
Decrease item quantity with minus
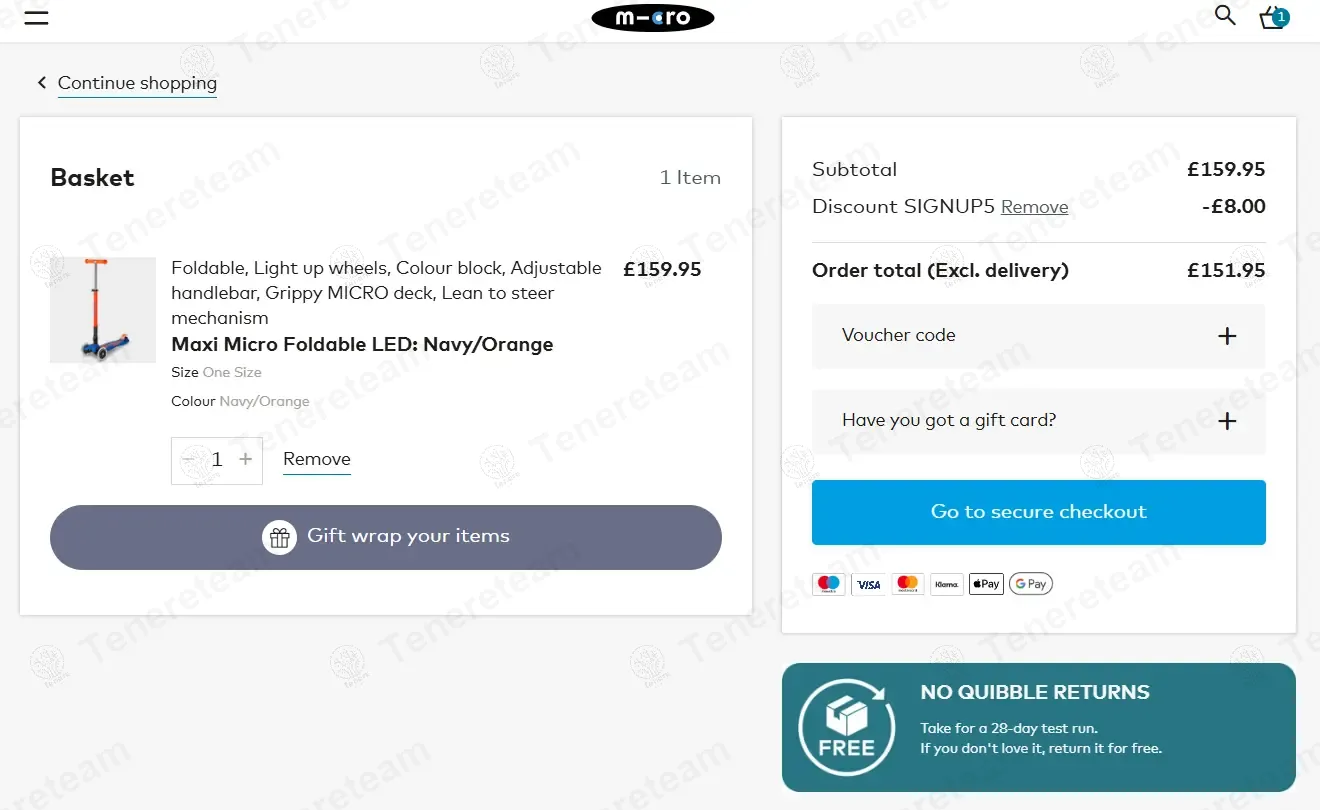coord(189,460)
